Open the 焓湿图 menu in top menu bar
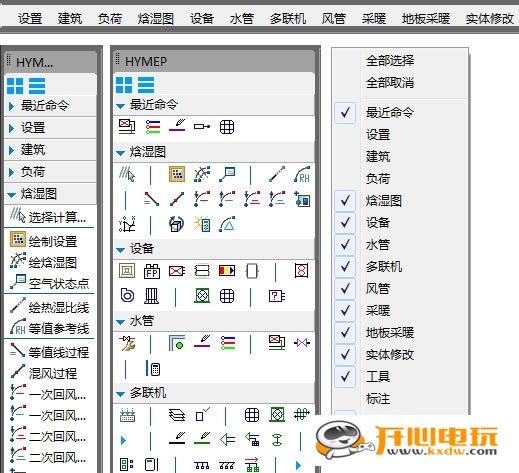 click(156, 18)
